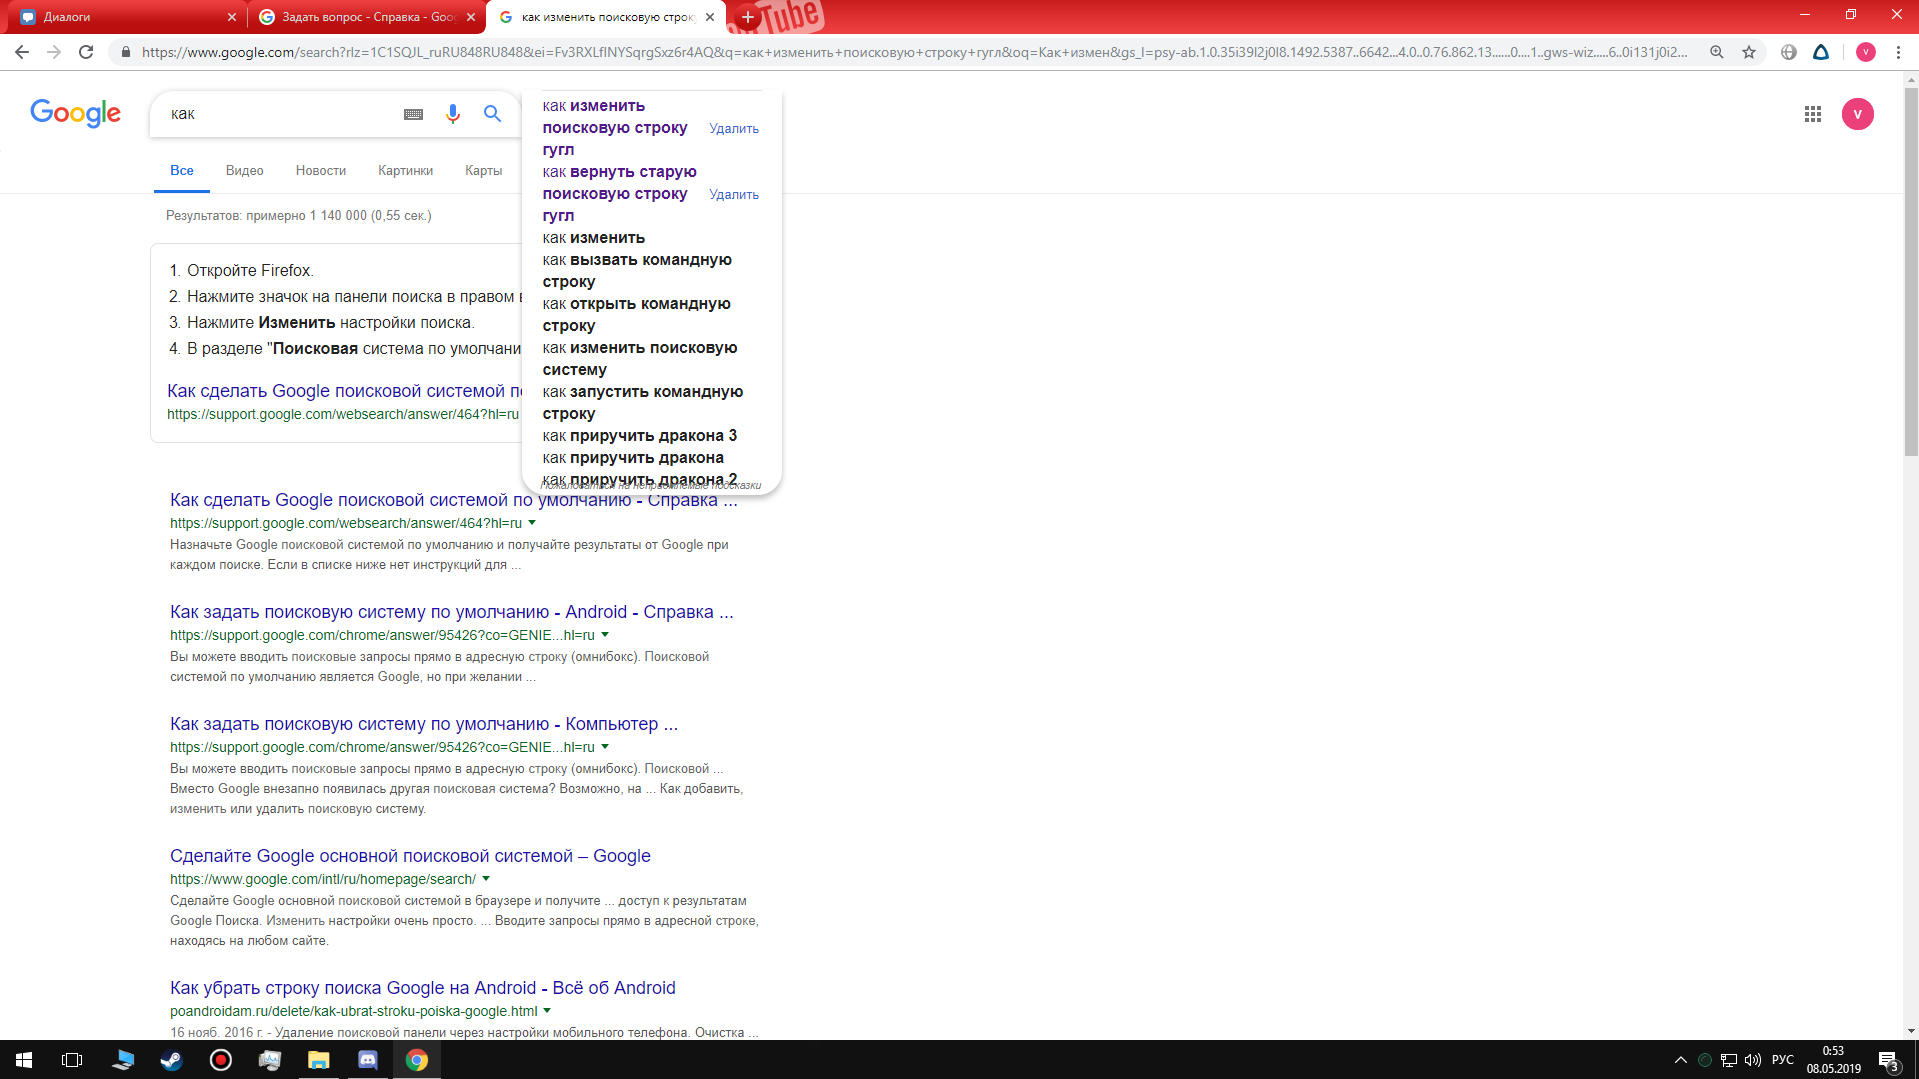Screen dimensions: 1919x1079
Task: Expand arrow next to homepage/search result URL
Action: 486,879
